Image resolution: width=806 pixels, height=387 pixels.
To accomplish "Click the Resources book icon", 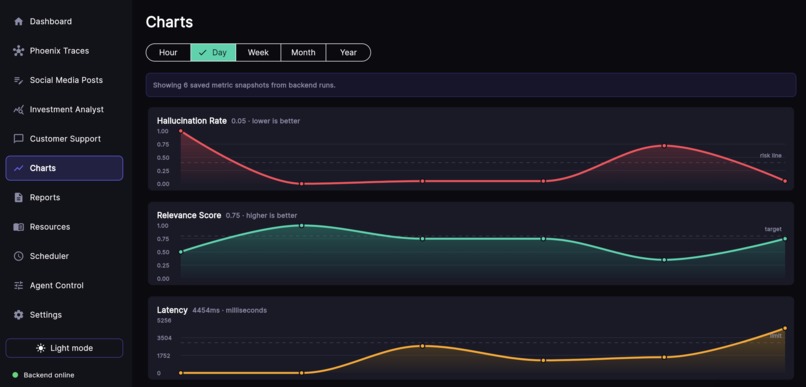I will tap(19, 227).
